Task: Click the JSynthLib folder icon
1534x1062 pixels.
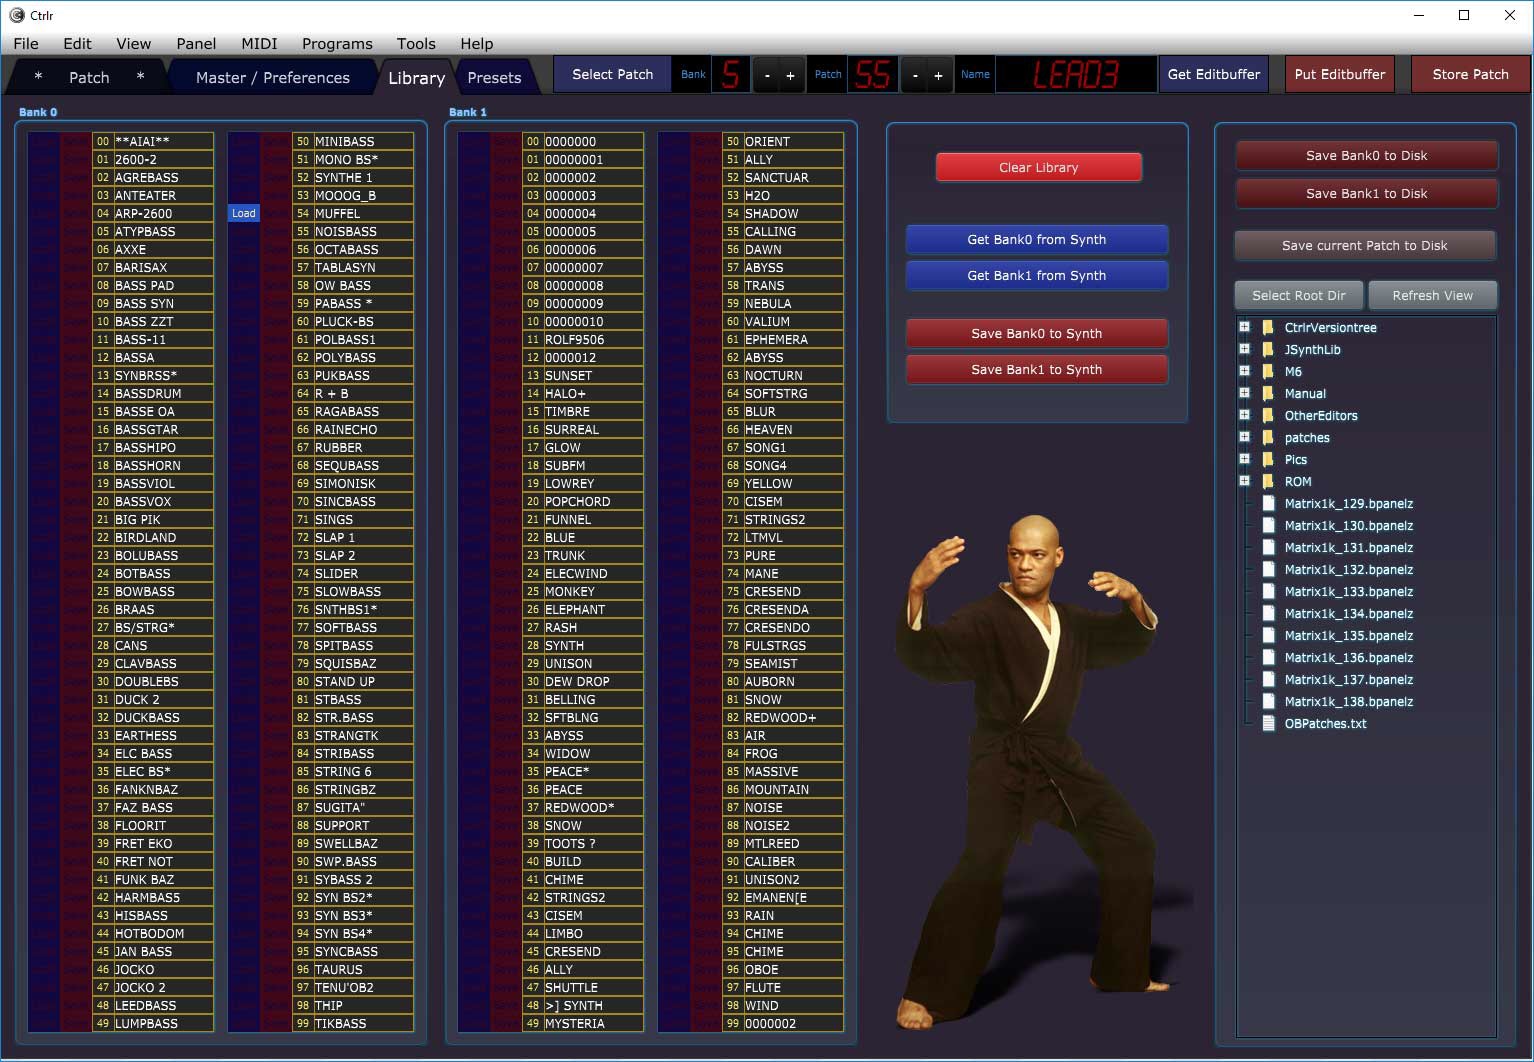Action: (x=1268, y=350)
